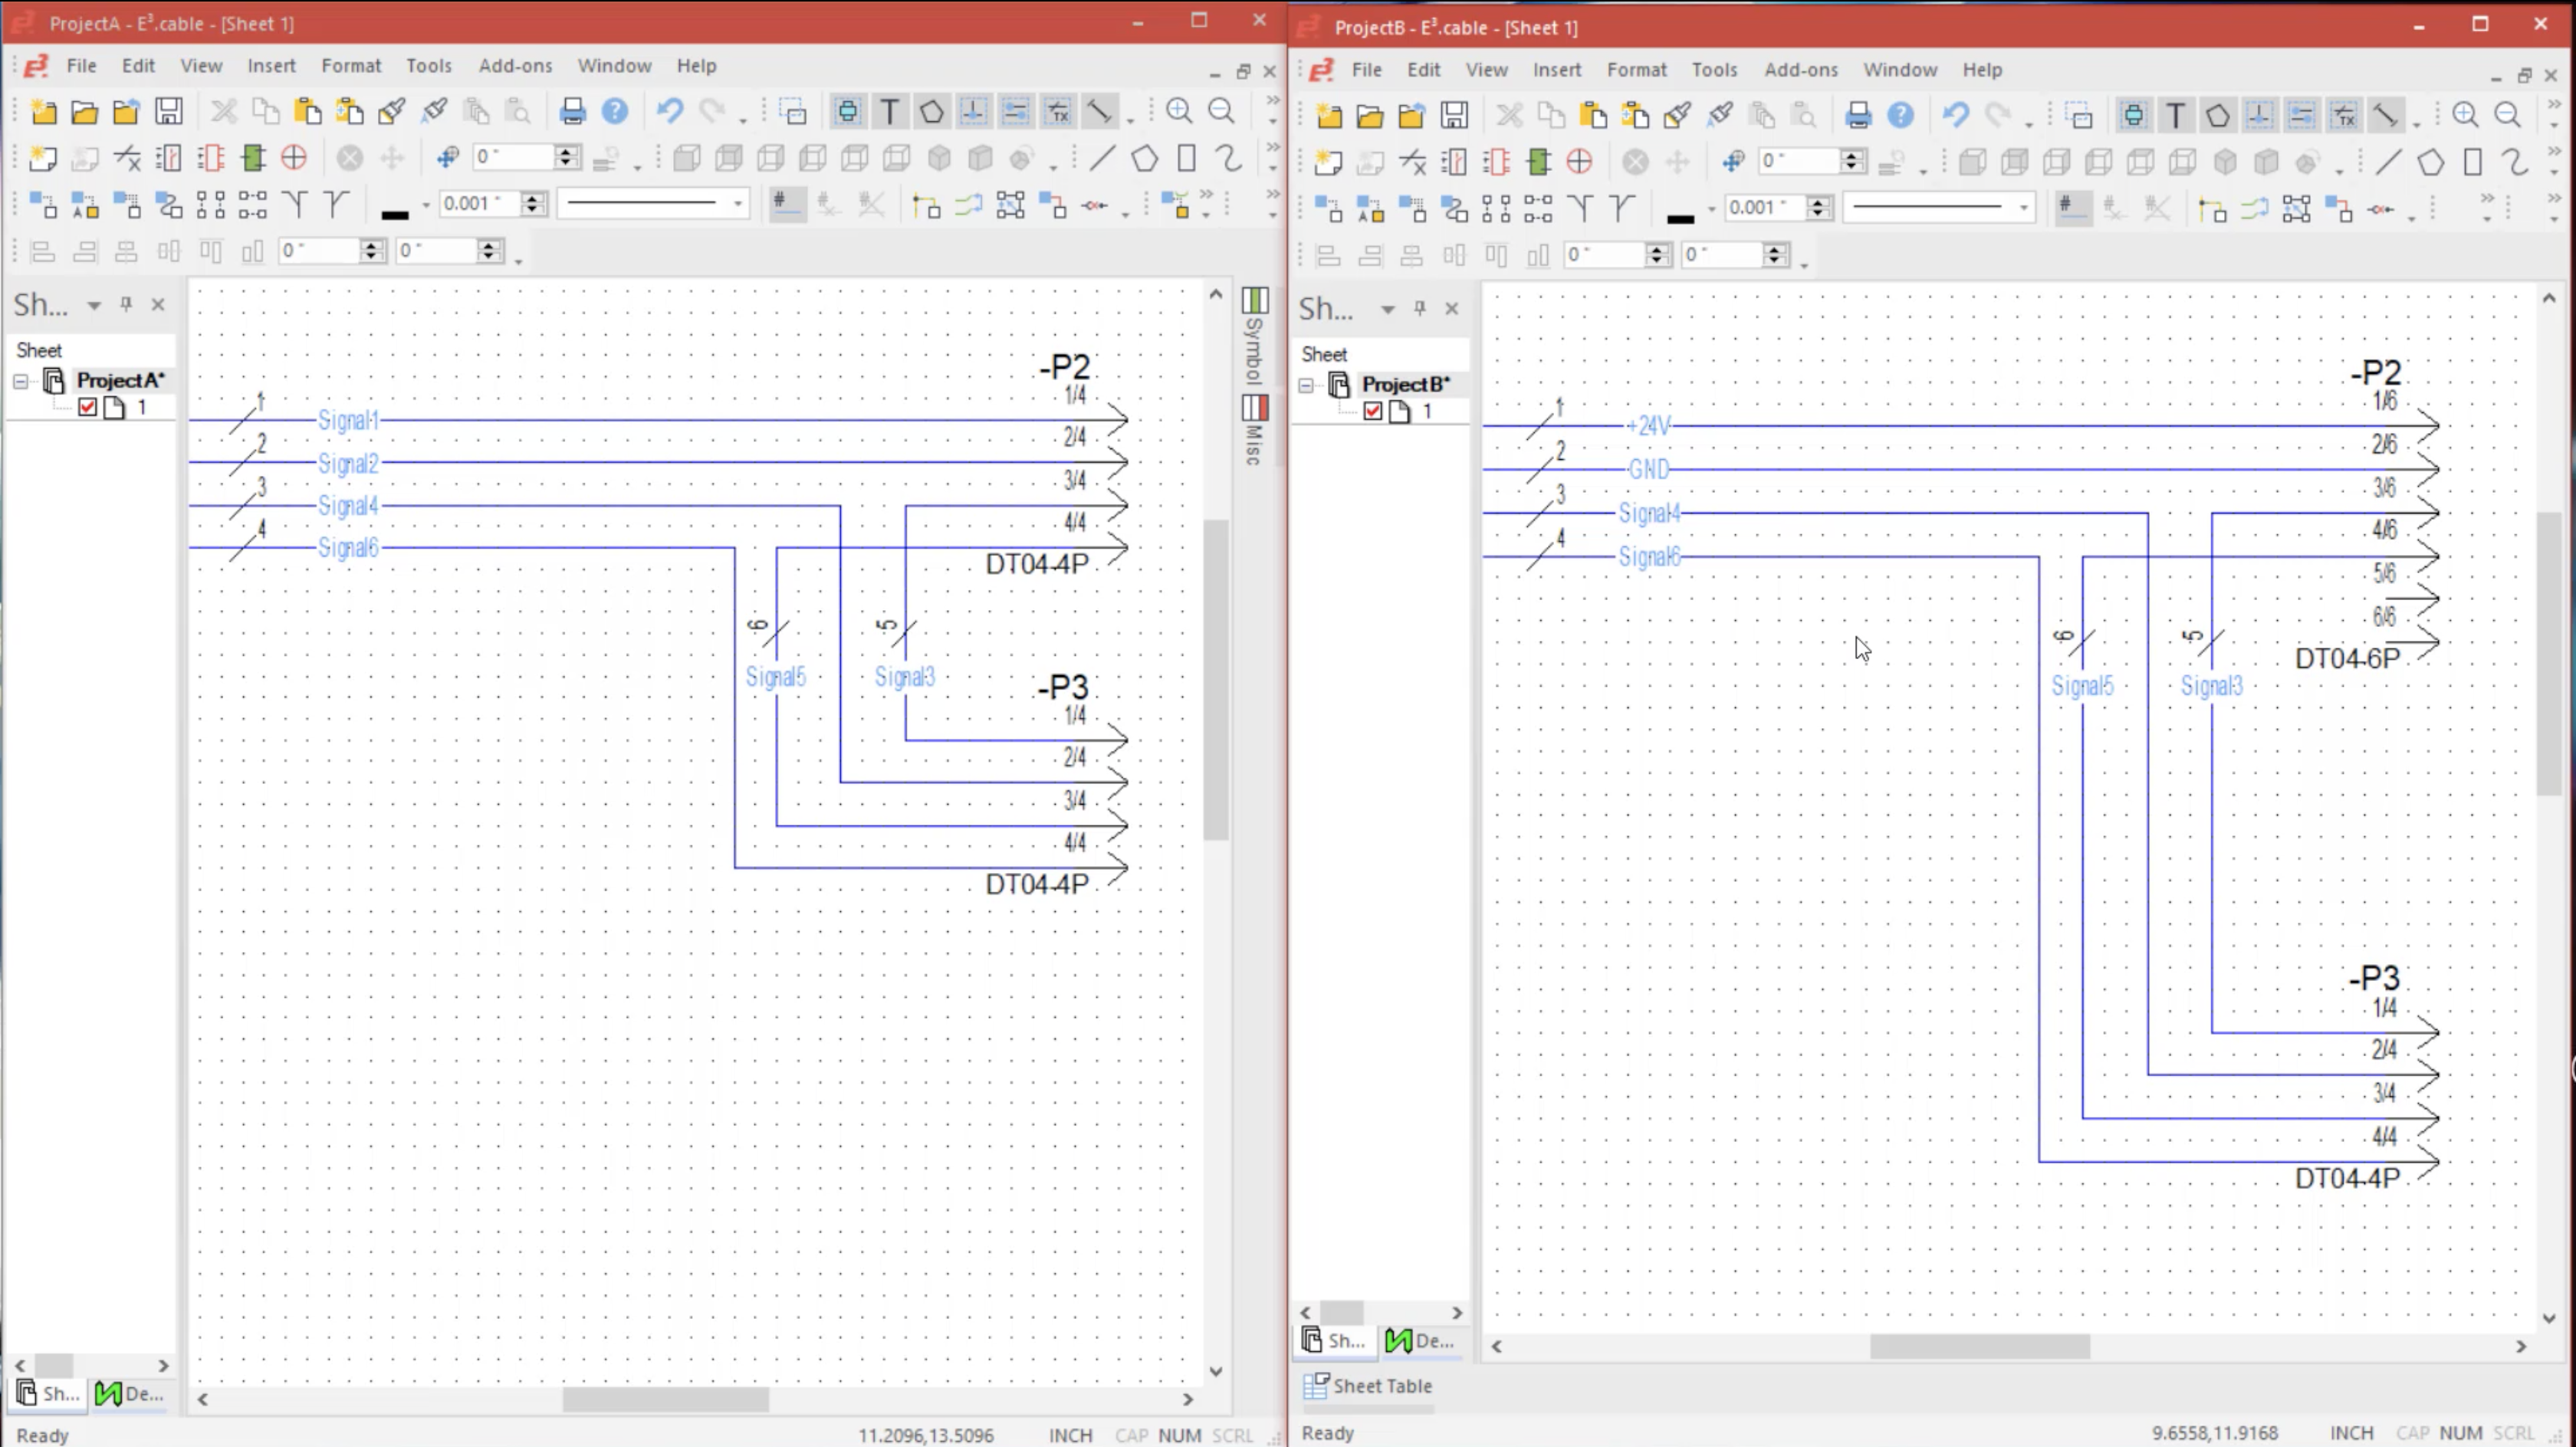Screen dimensions: 2576x1447
Task: Click the Paste icon in ProjectA toolbar
Action: (x=308, y=111)
